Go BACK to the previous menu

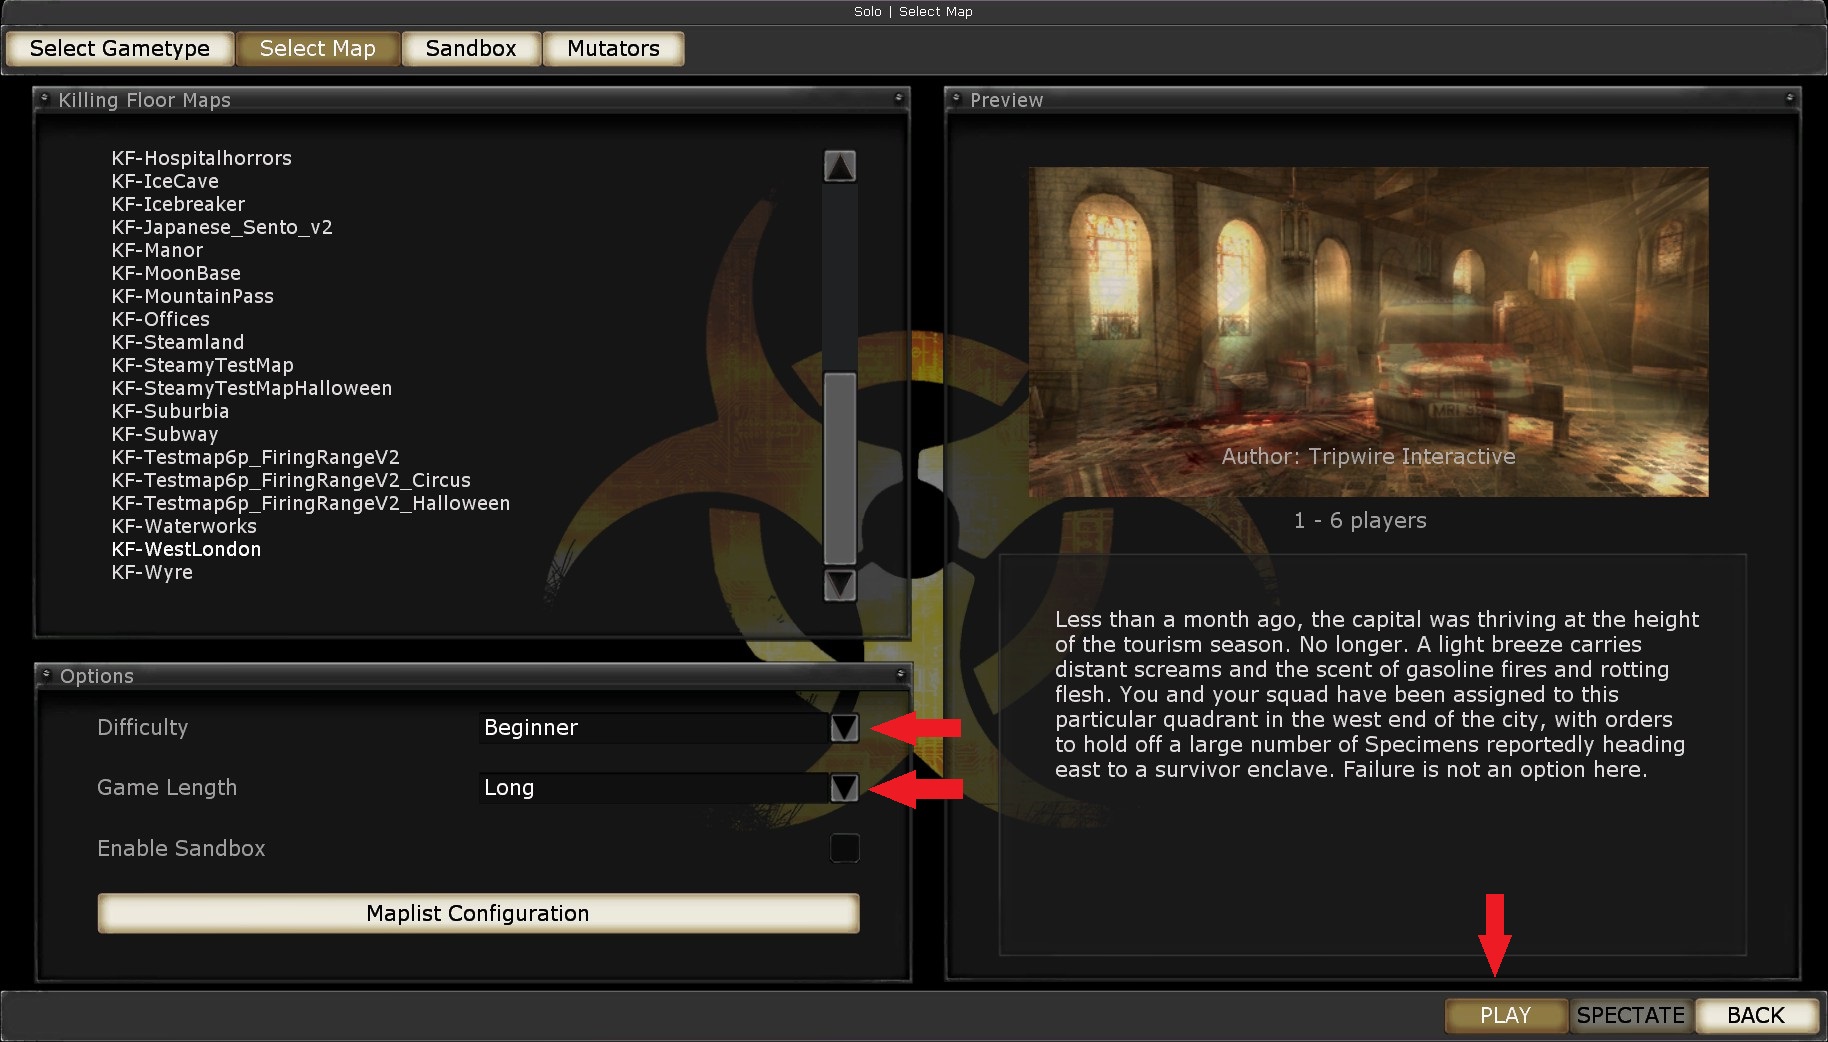(x=1756, y=1015)
